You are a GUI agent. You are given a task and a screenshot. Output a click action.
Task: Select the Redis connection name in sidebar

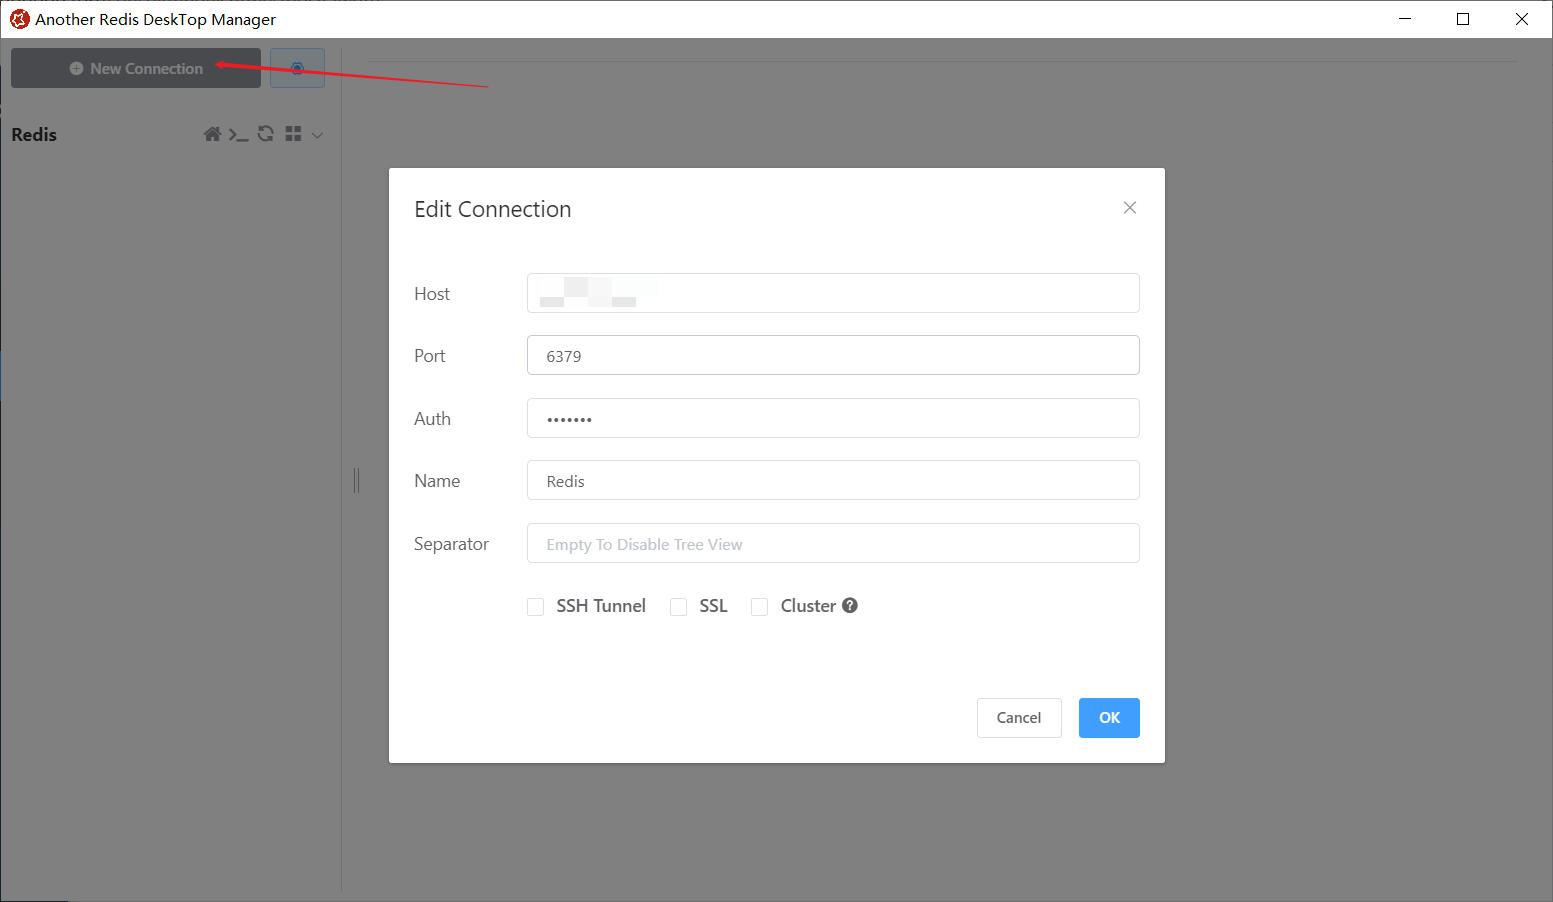[34, 135]
